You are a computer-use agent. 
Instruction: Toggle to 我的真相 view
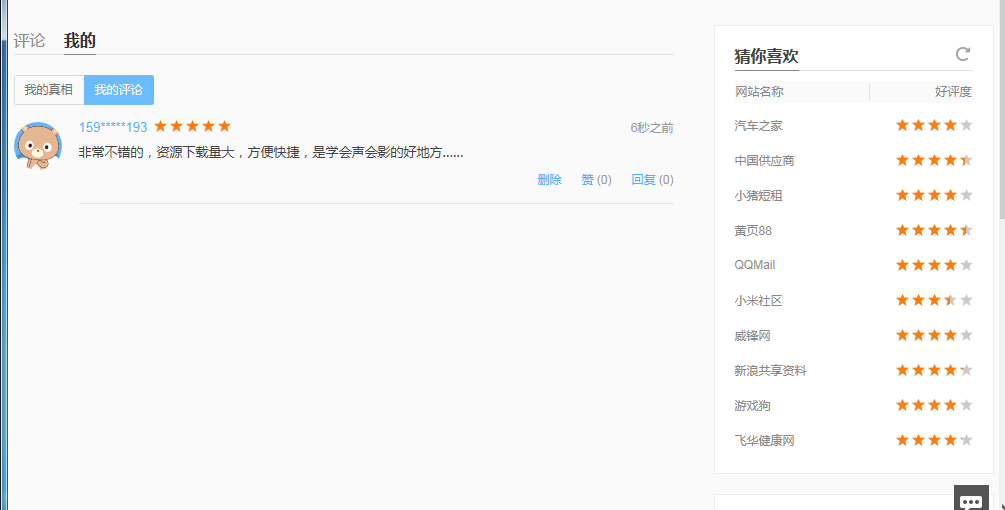pos(49,90)
